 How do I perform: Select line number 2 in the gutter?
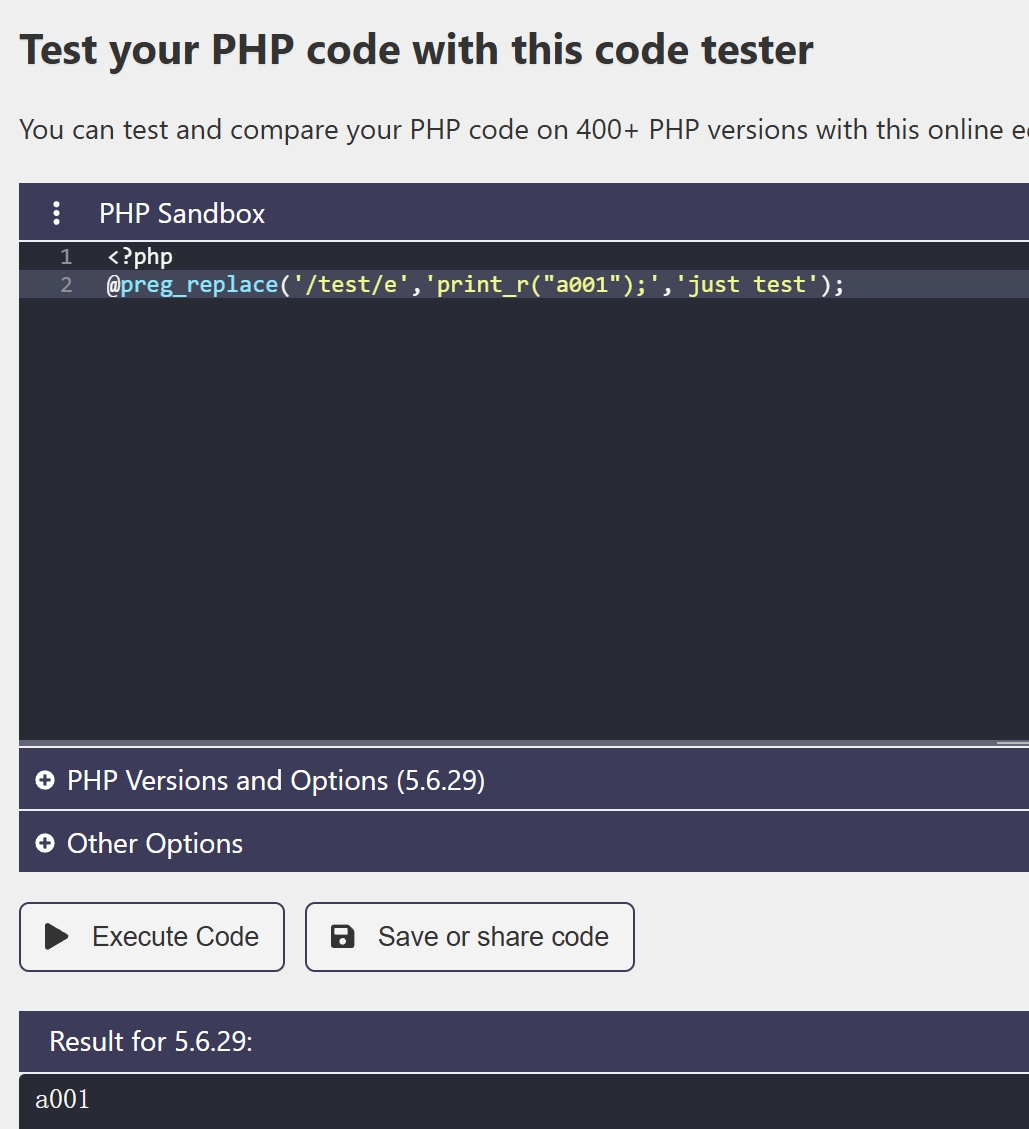click(66, 285)
